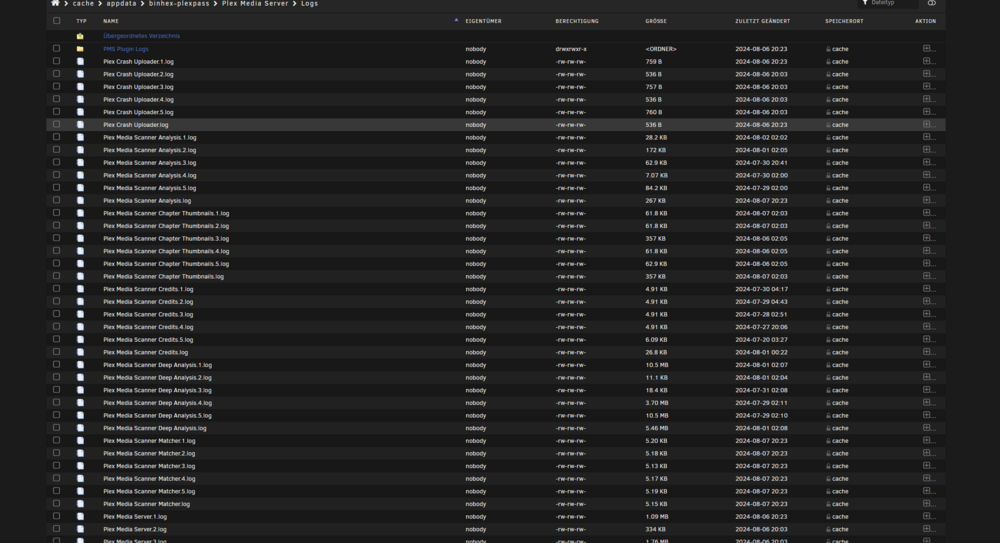Select file name Plex Media Scanner Chapter Thumbnails.log
The height and width of the screenshot is (543, 1000).
(x=163, y=276)
